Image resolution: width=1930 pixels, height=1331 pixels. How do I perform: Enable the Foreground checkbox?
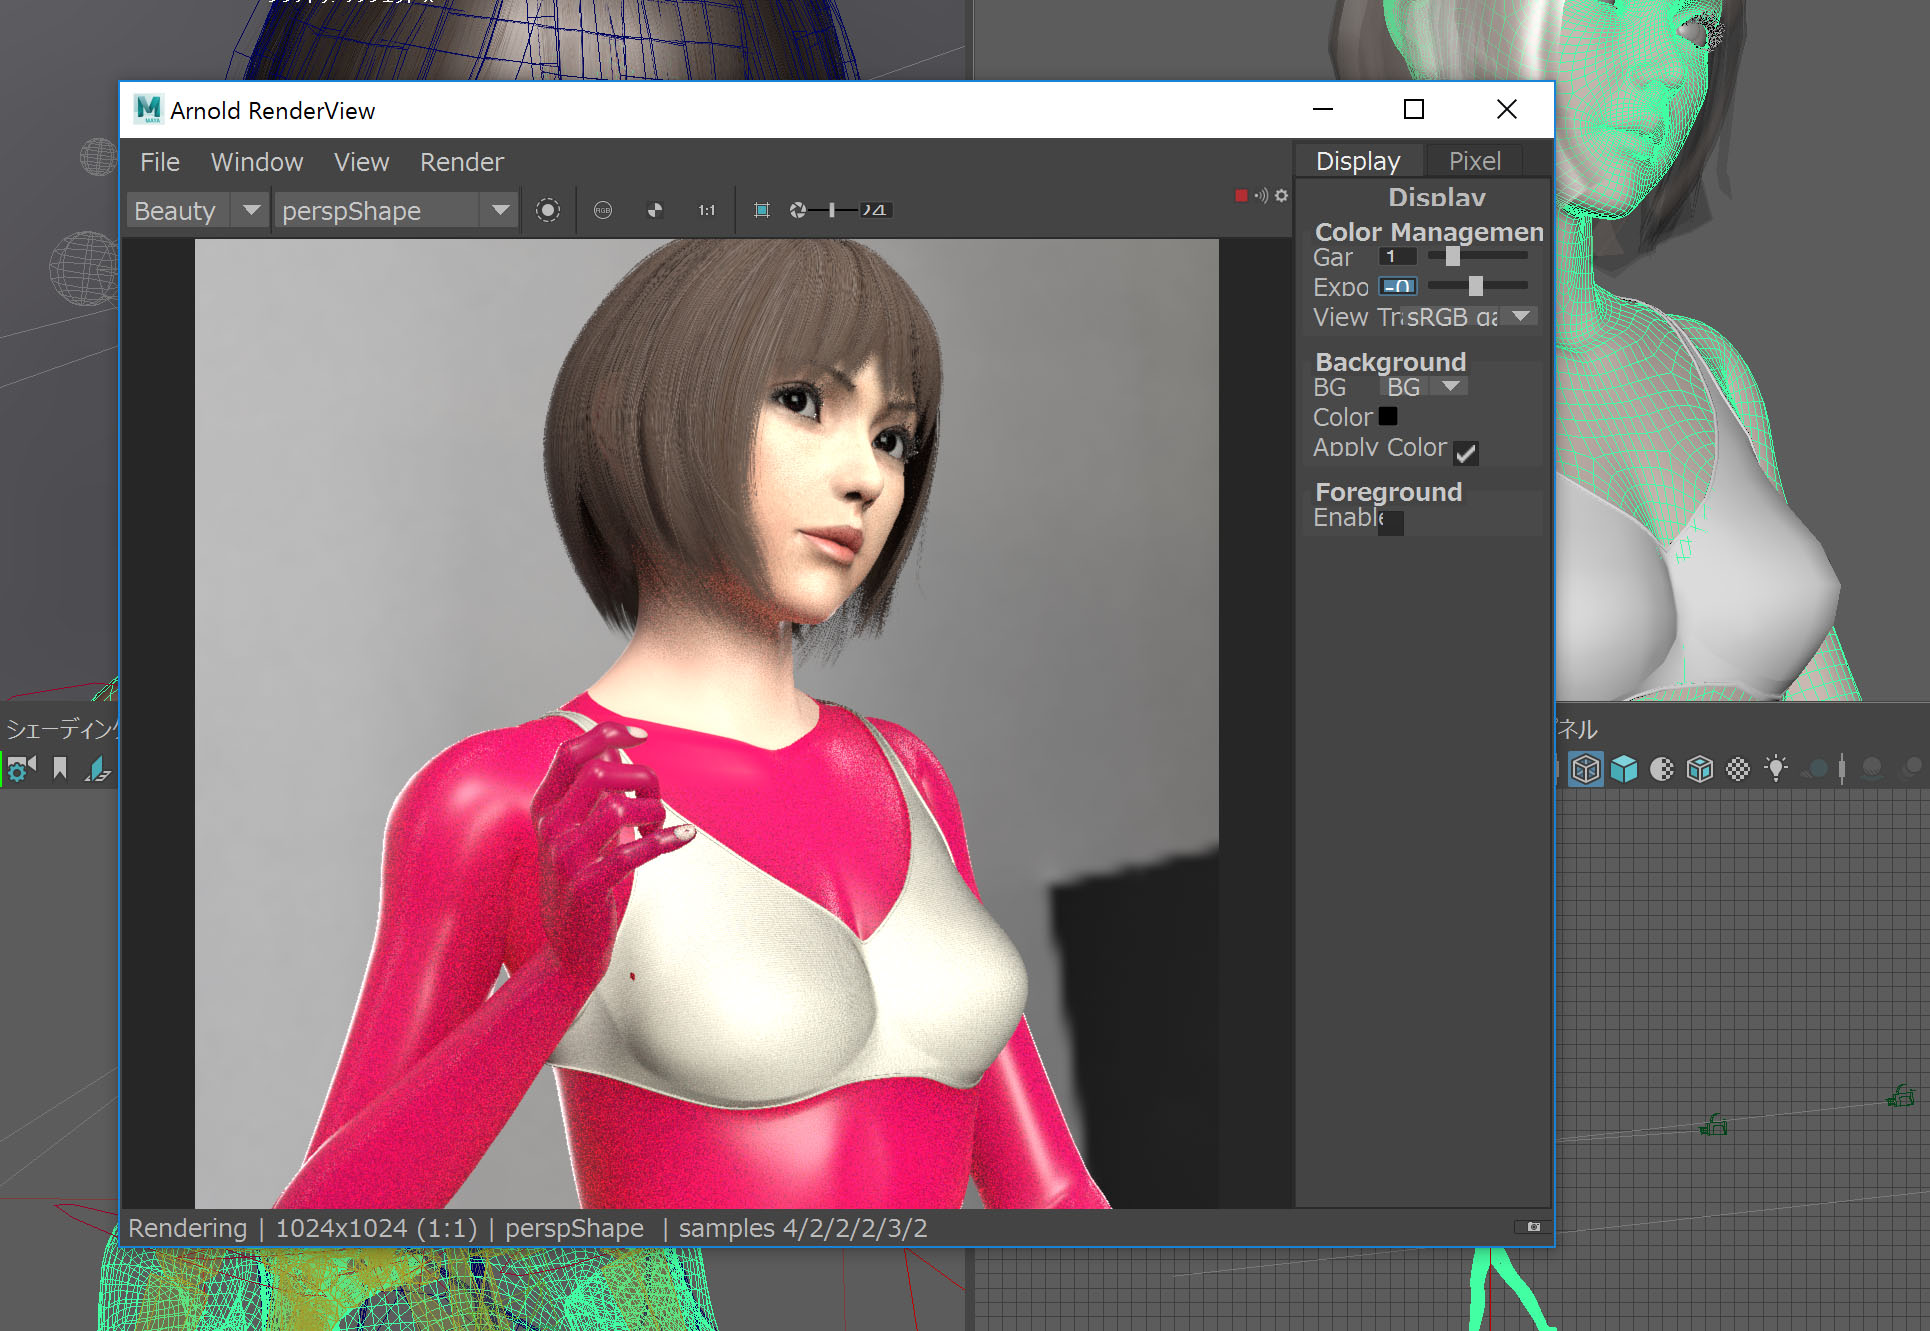pyautogui.click(x=1391, y=523)
